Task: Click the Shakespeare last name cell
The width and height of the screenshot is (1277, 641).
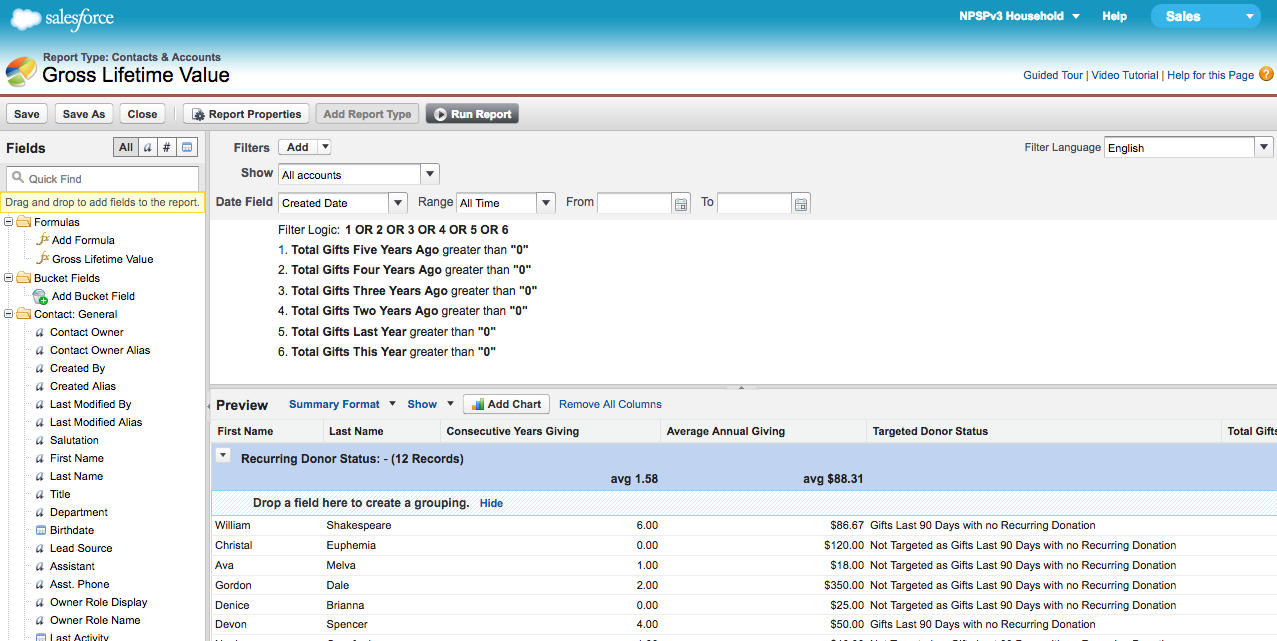Action: (359, 525)
